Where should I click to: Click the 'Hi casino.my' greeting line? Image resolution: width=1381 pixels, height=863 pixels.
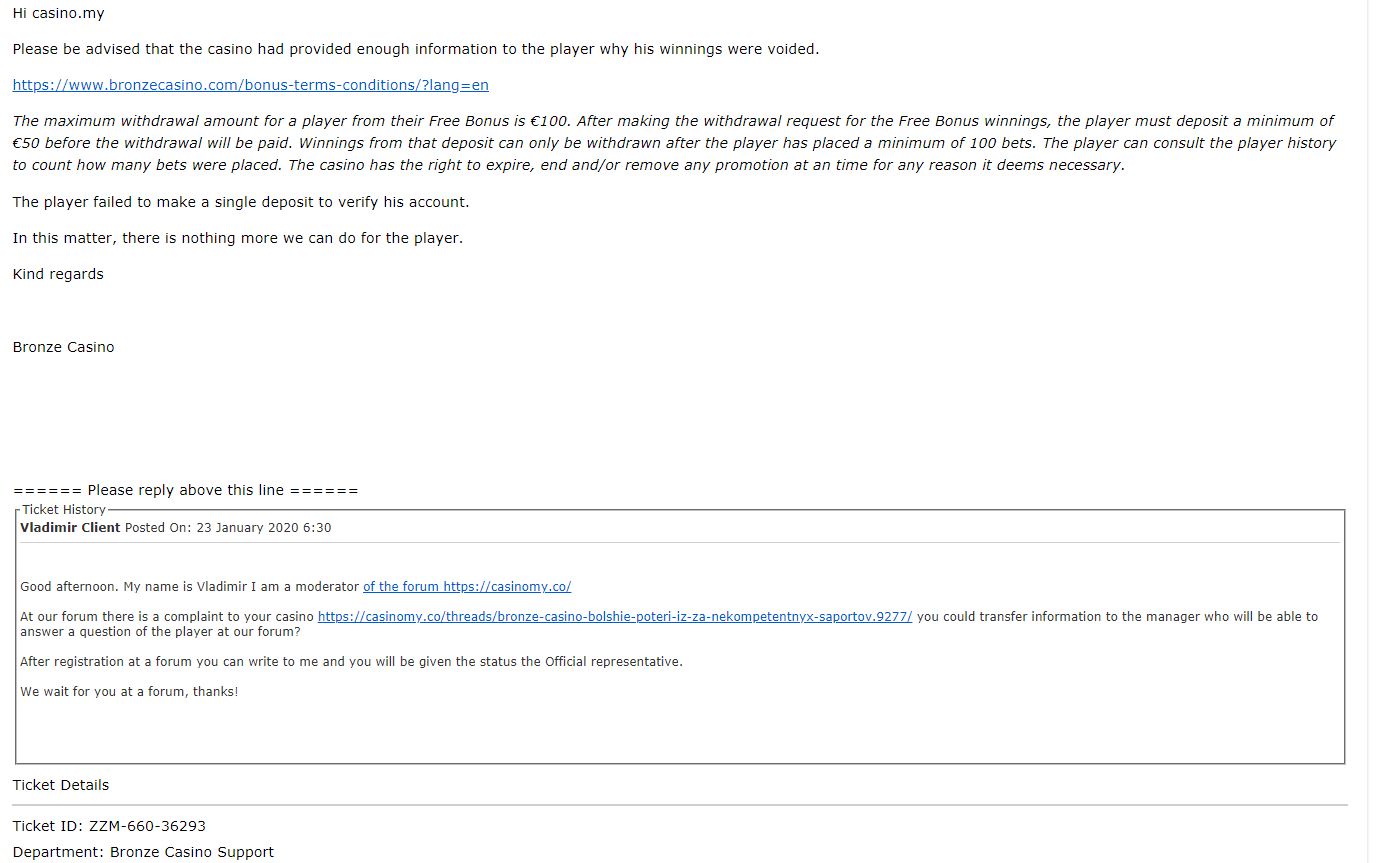(x=58, y=14)
